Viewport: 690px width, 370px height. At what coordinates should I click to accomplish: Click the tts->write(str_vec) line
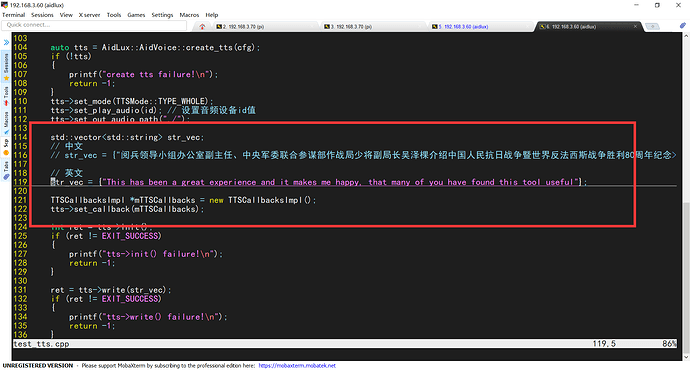(110, 290)
